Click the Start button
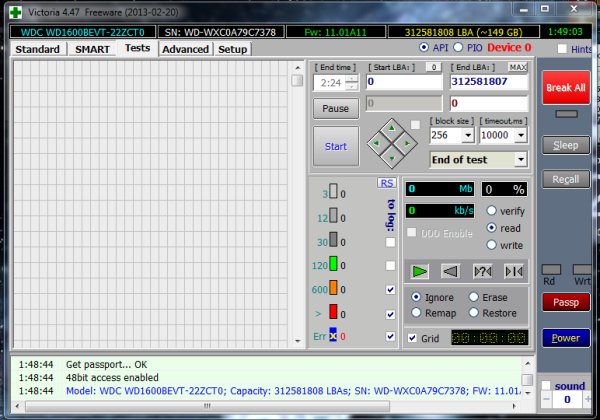 [x=336, y=147]
